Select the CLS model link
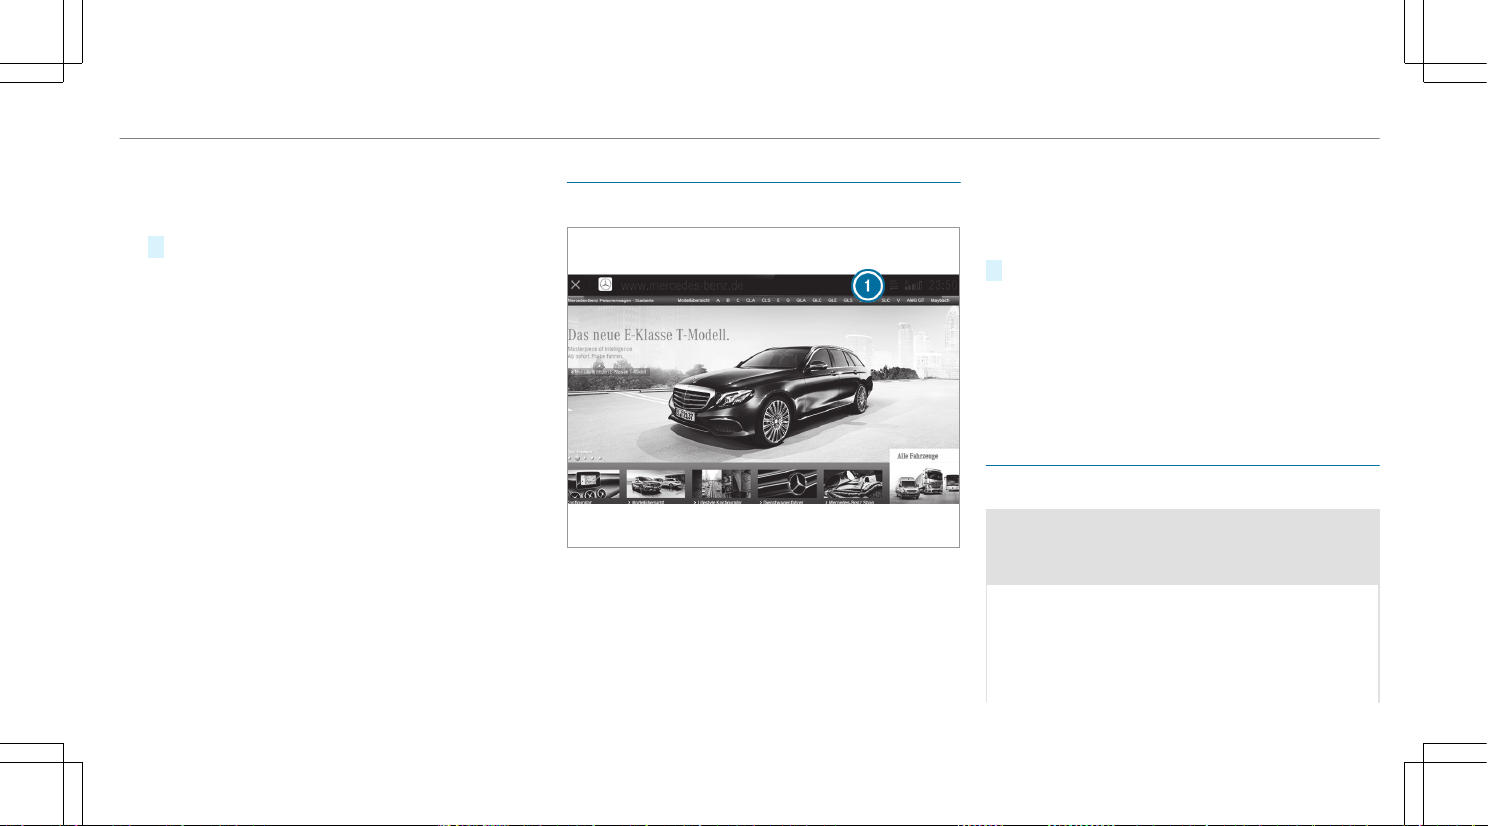Viewport: 1488px width, 826px height. pyautogui.click(x=766, y=300)
